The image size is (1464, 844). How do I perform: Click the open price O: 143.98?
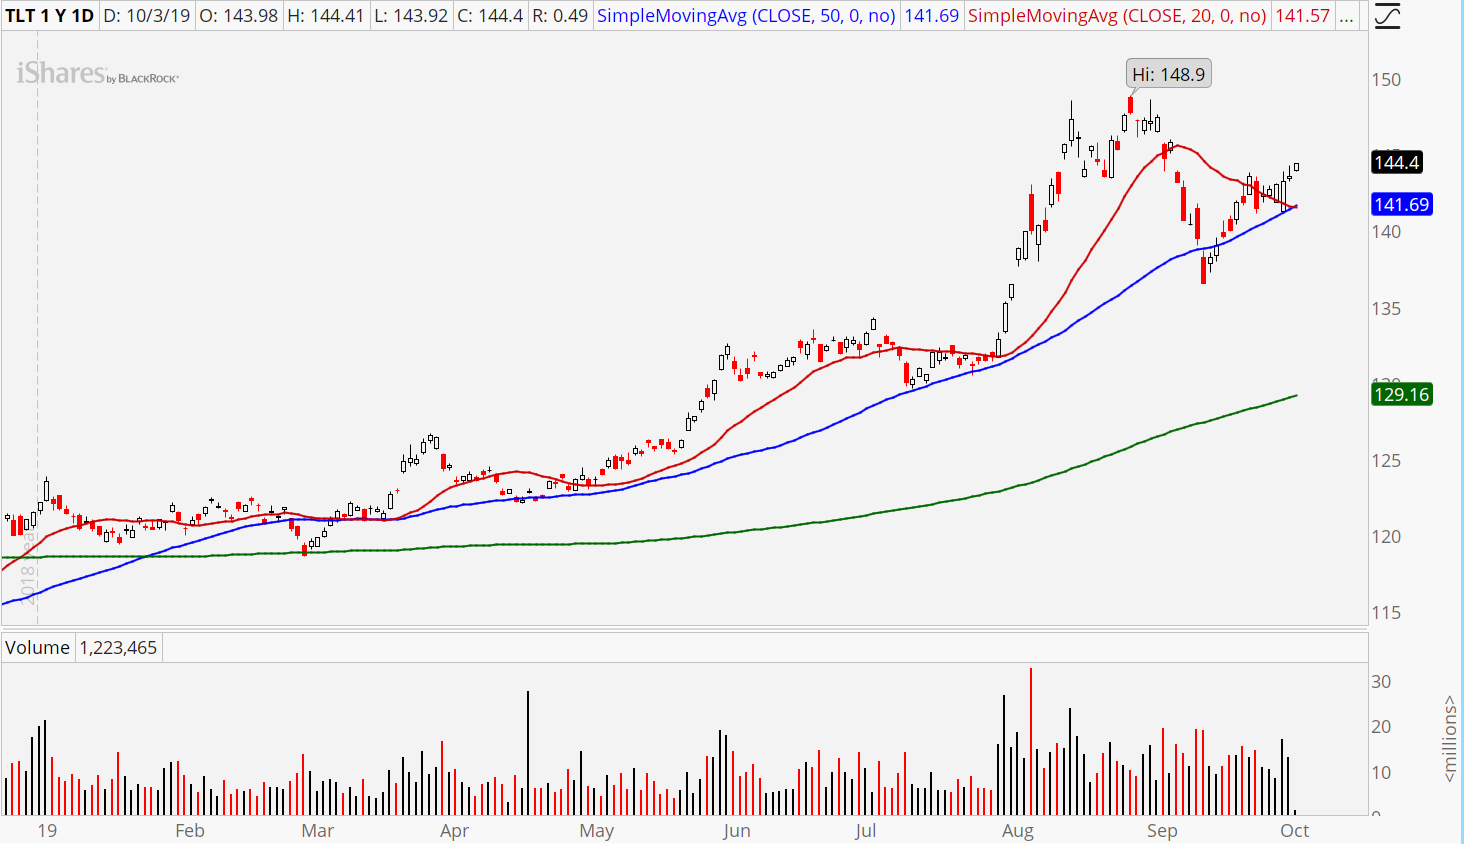click(x=237, y=16)
